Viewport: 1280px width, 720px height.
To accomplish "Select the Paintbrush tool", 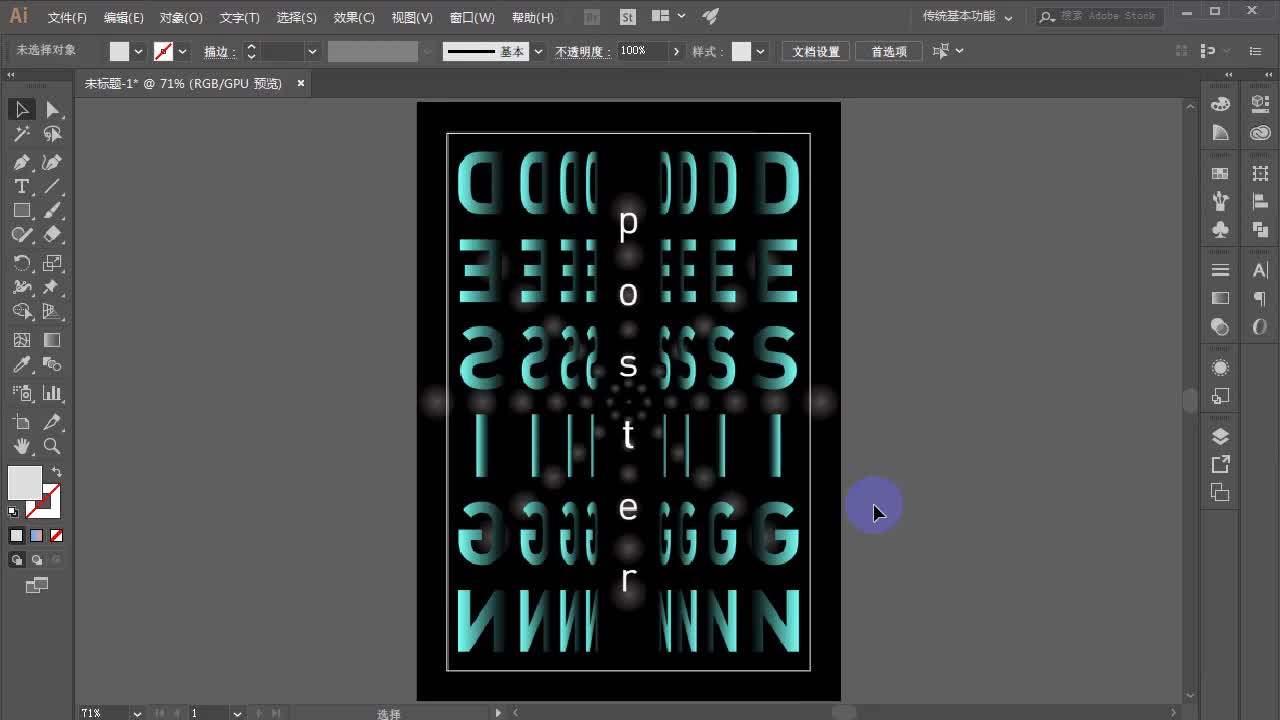I will pos(52,210).
